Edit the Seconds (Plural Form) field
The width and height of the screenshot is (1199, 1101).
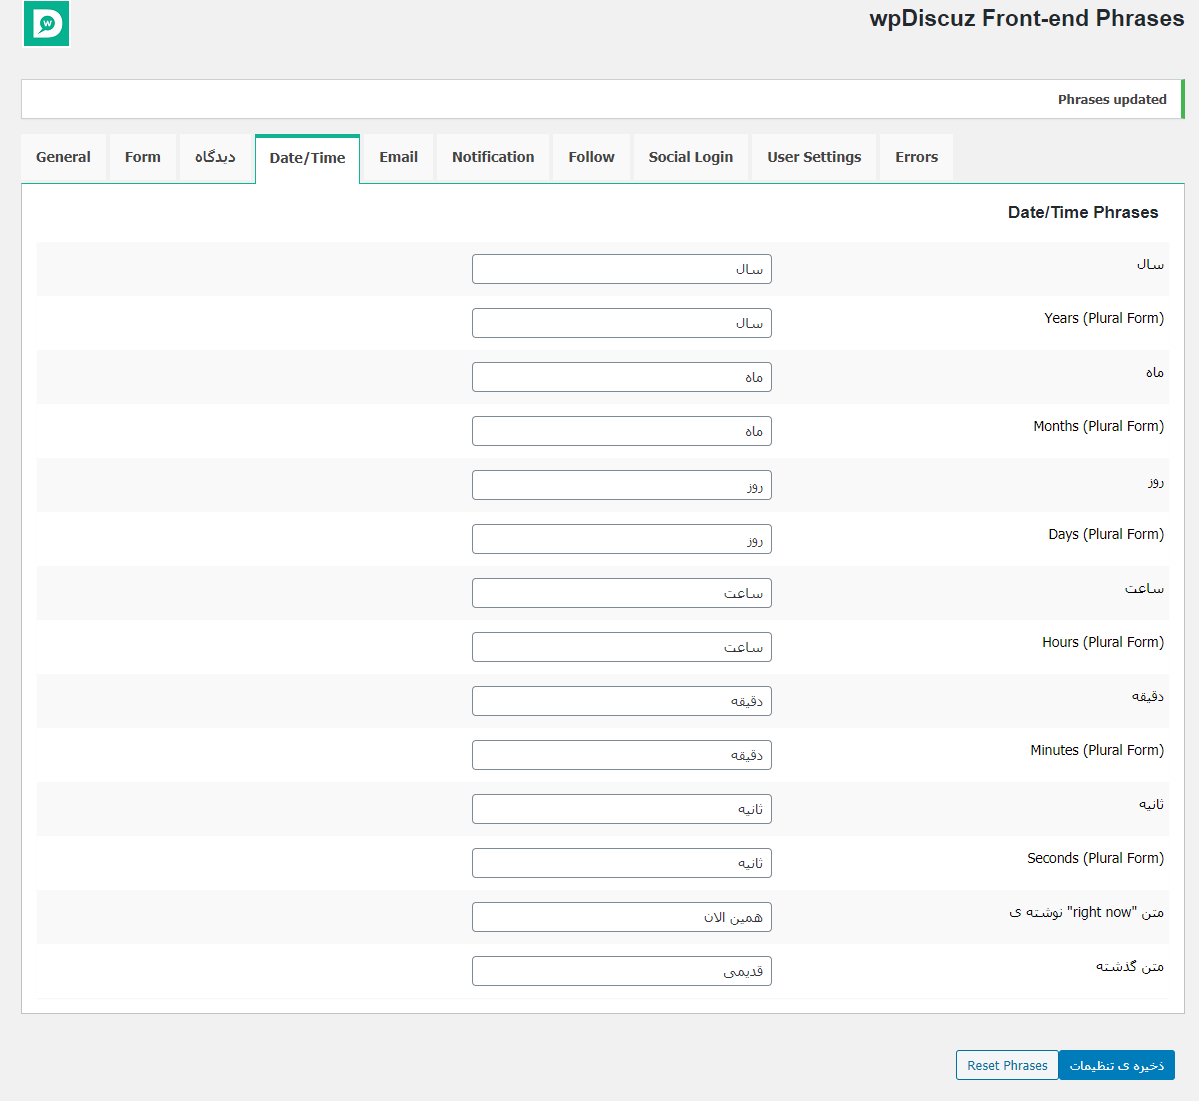tap(622, 863)
